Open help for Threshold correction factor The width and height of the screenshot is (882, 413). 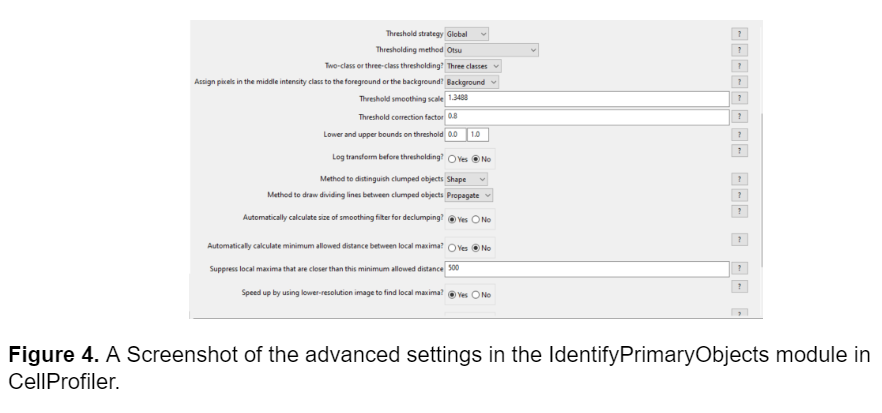click(740, 117)
